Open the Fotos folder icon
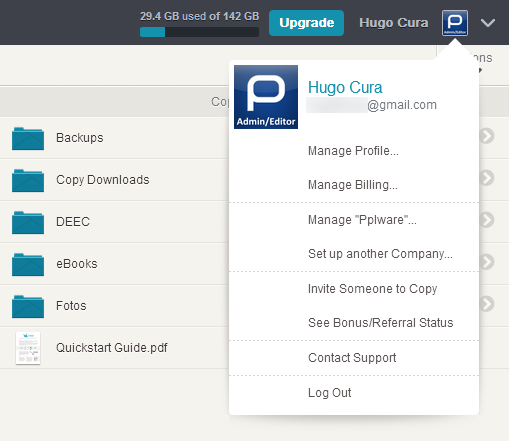 [x=28, y=307]
